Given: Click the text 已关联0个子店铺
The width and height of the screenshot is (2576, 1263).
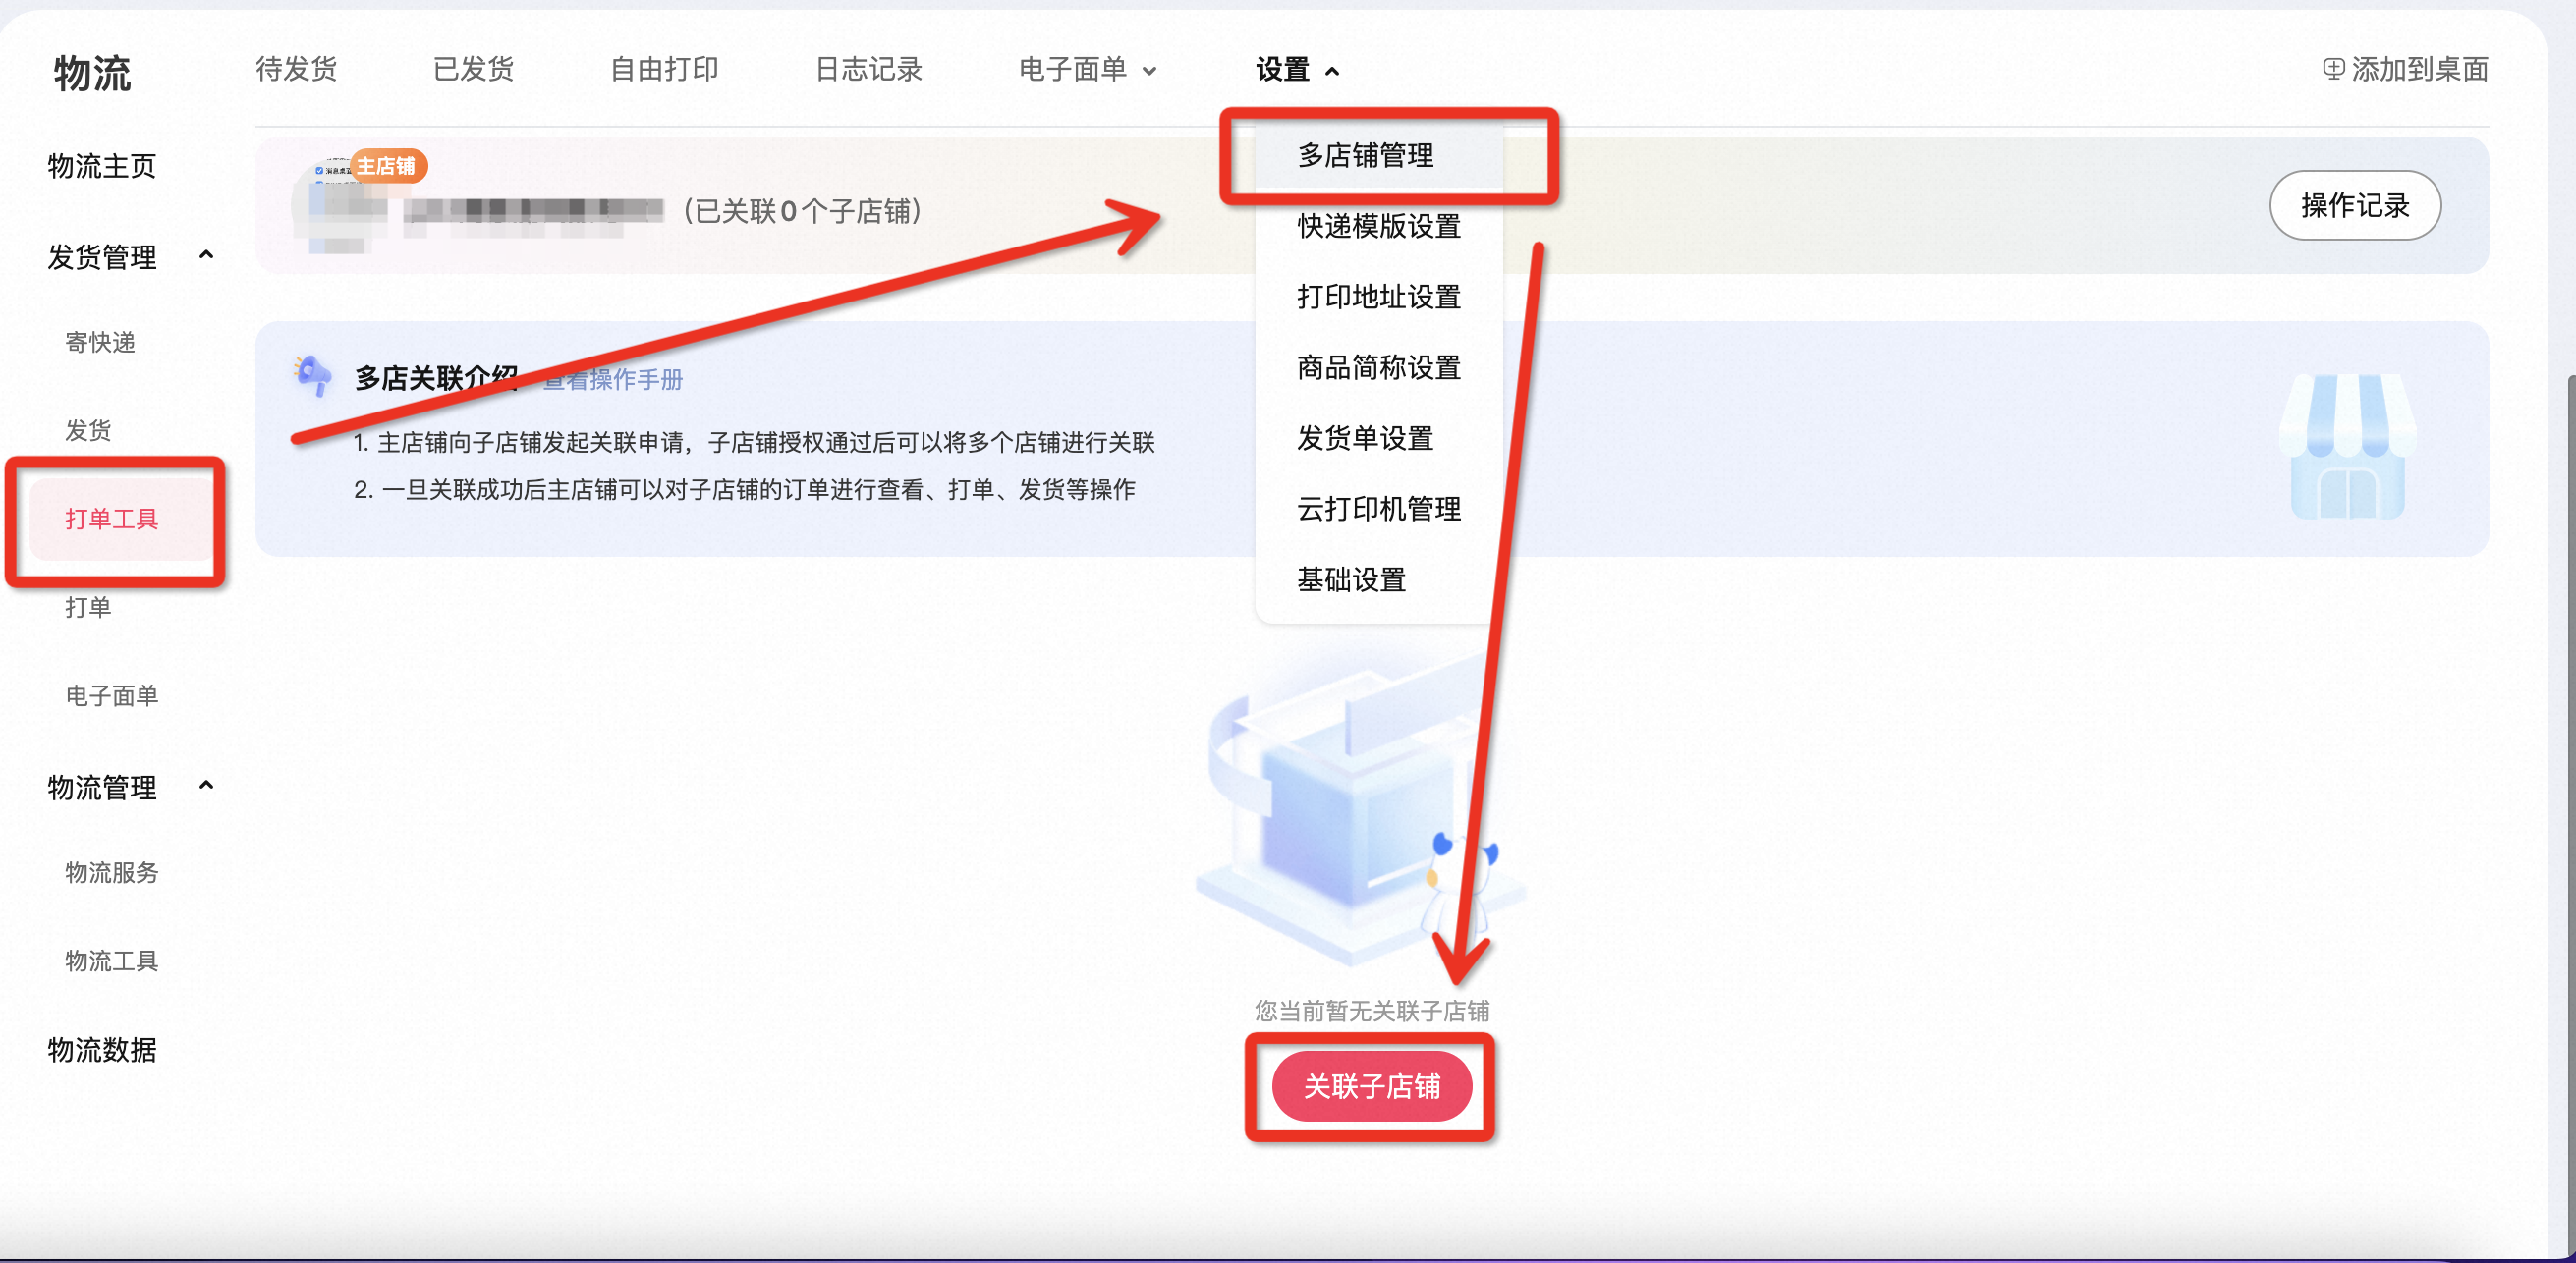Looking at the screenshot, I should [x=801, y=211].
